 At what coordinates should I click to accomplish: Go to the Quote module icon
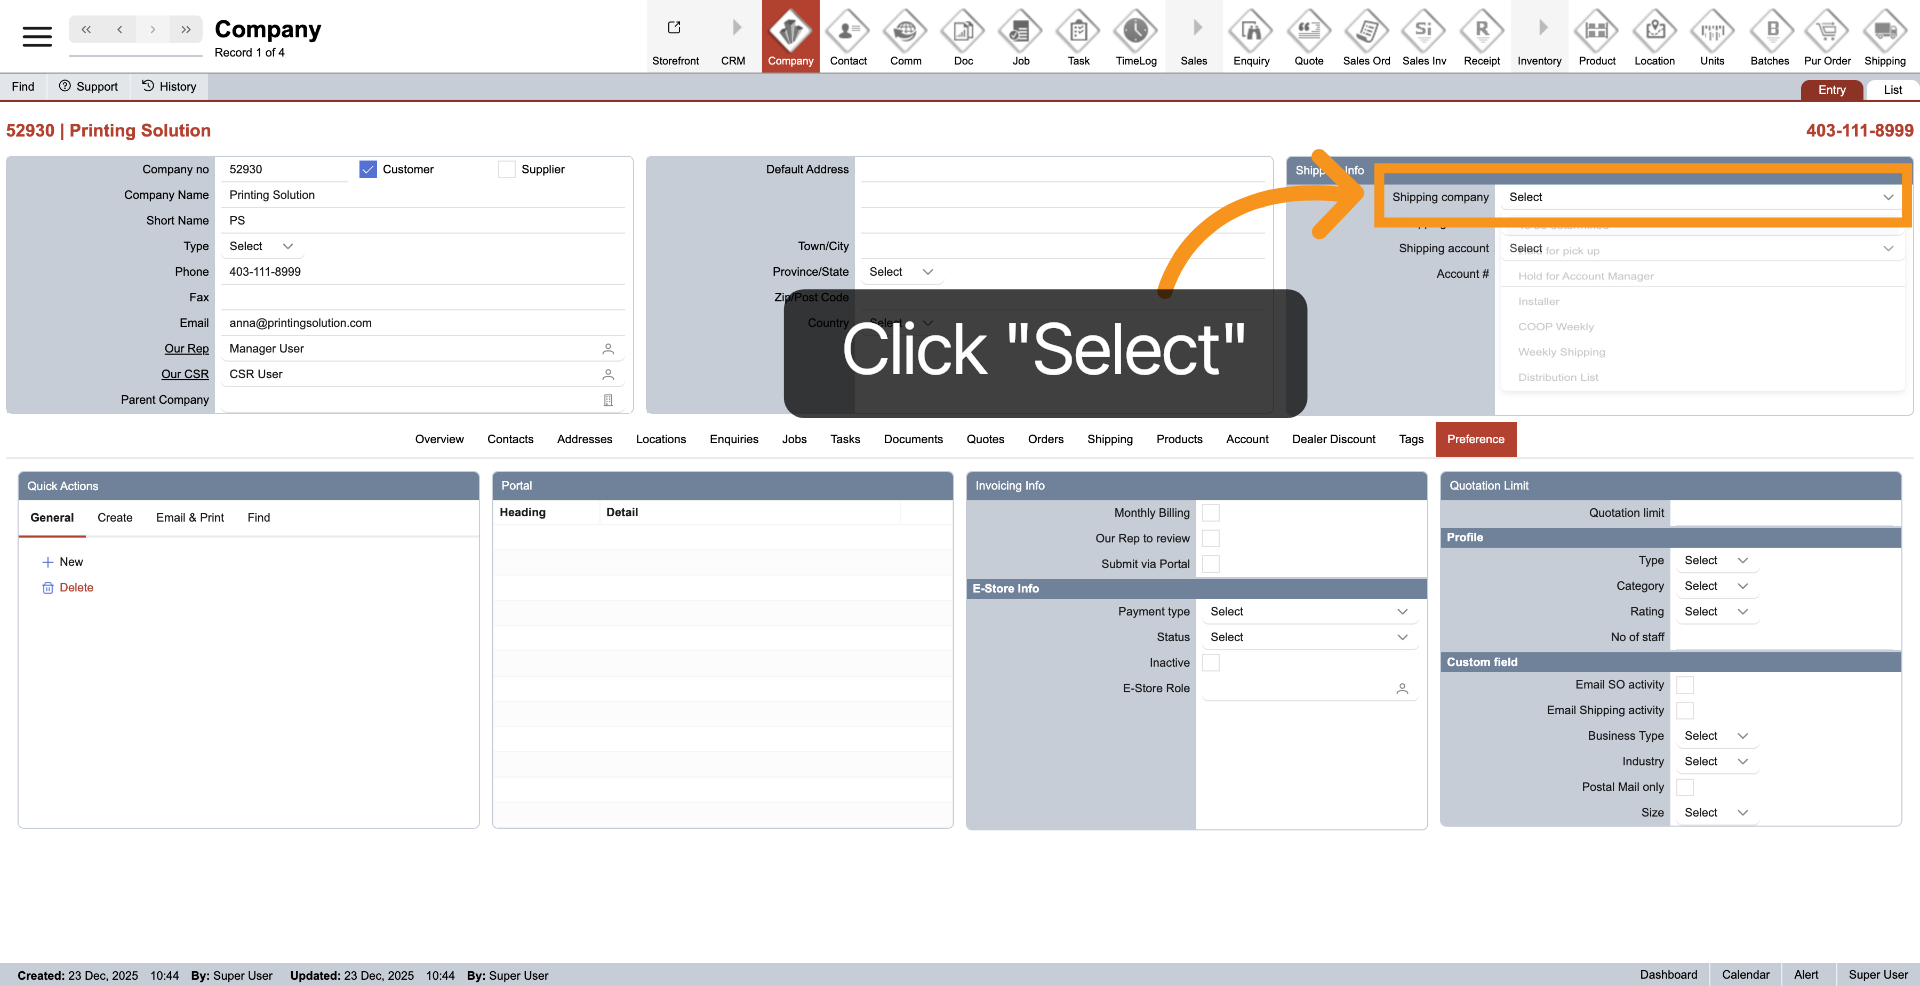1309,32
